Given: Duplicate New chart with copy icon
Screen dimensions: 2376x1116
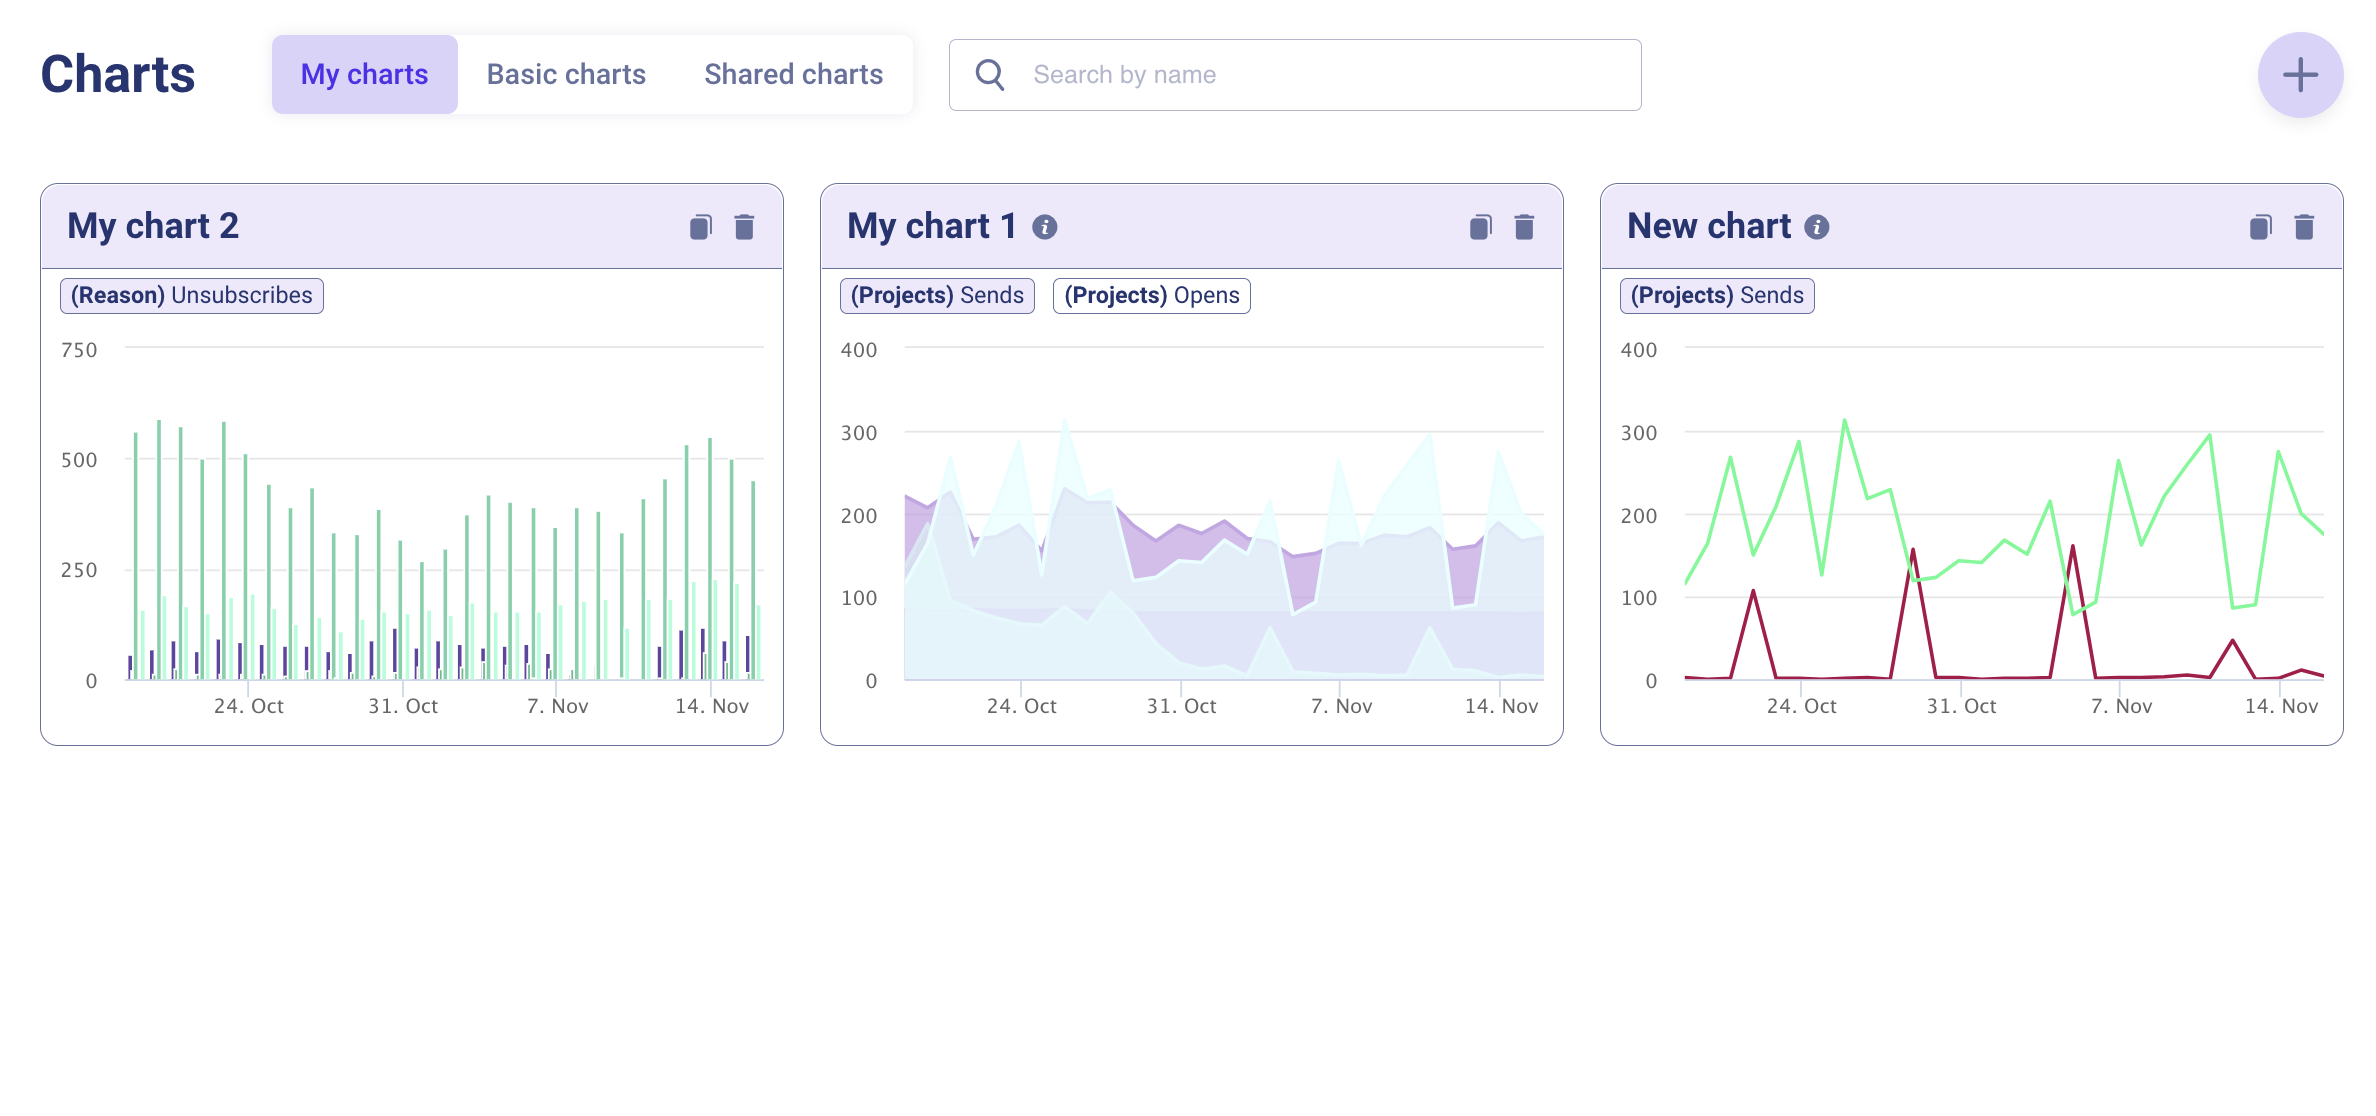Looking at the screenshot, I should coord(2260,227).
